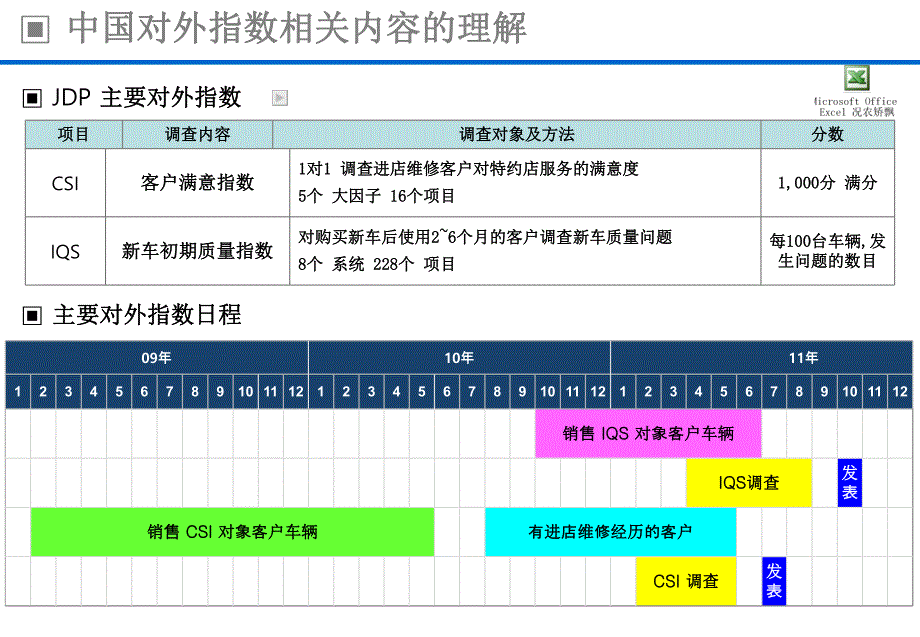The width and height of the screenshot is (920, 637).
Task: Click the yellow CSI 调查 bar
Action: [x=685, y=581]
